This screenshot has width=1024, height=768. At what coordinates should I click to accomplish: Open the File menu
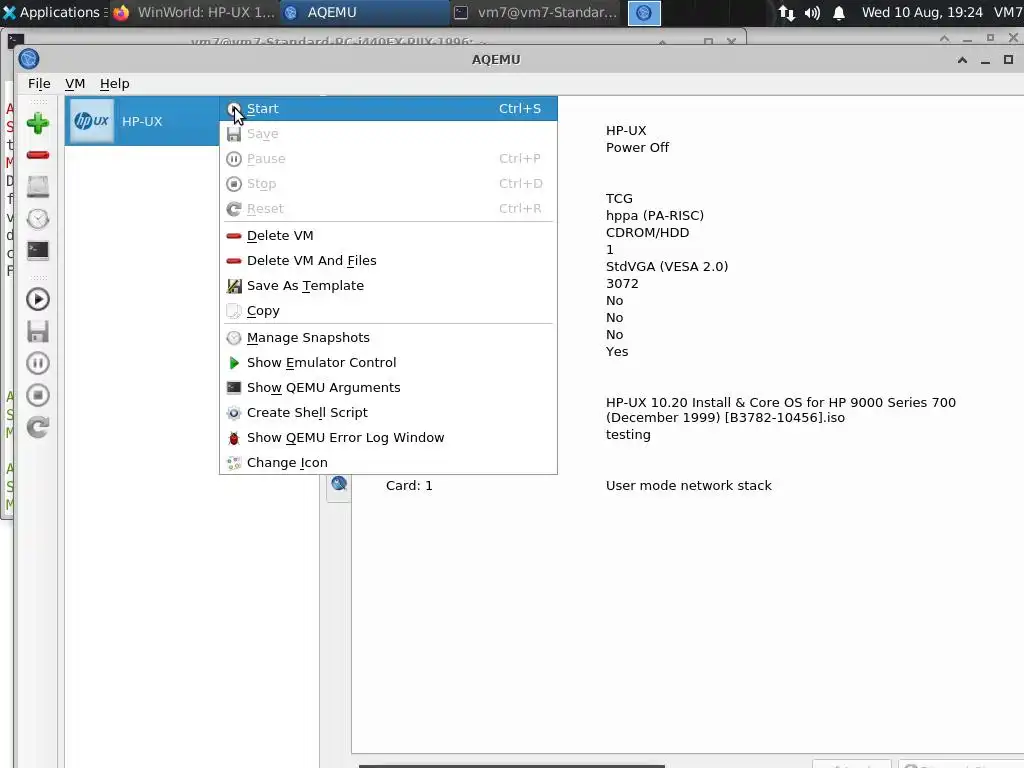[x=39, y=84]
